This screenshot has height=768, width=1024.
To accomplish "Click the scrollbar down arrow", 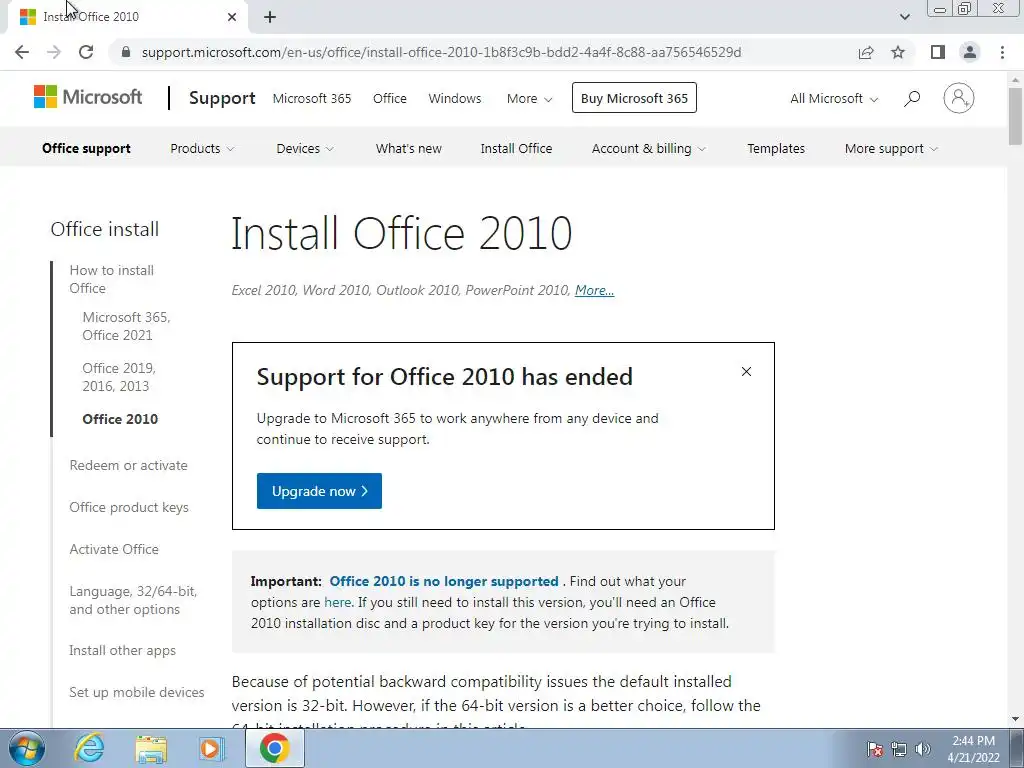I will coord(1015,719).
